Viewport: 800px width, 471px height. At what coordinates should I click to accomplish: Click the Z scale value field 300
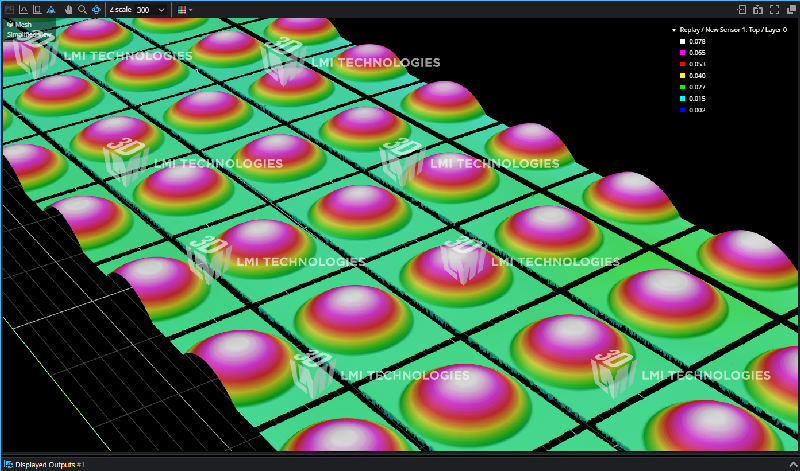(x=145, y=10)
